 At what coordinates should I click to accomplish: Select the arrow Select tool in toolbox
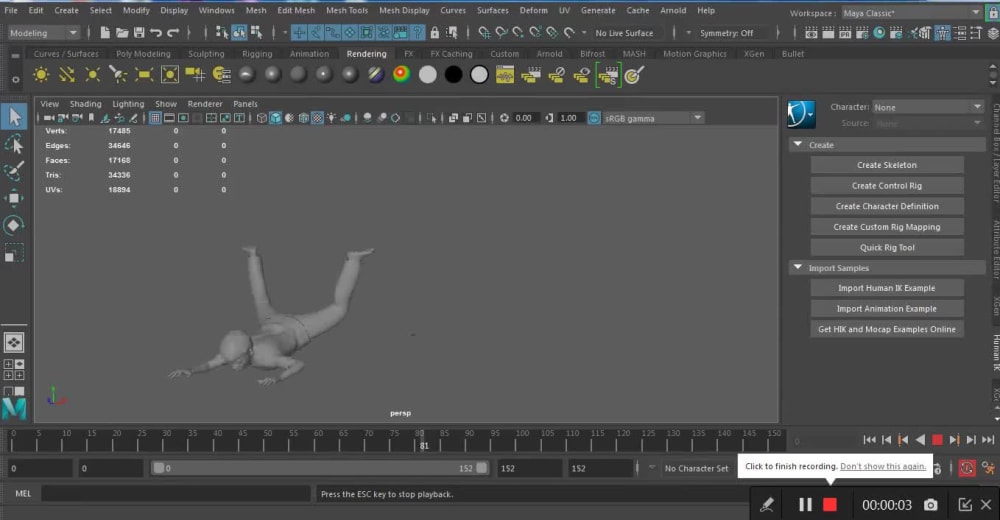[x=14, y=117]
